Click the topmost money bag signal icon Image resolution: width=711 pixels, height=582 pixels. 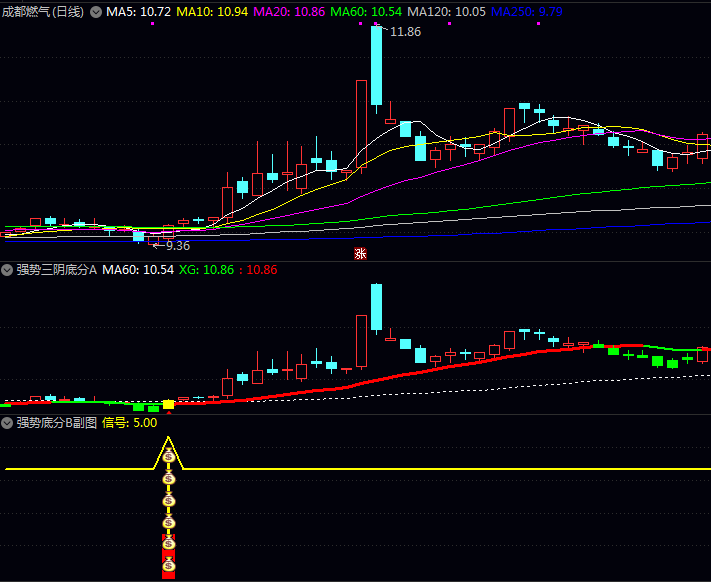point(169,458)
